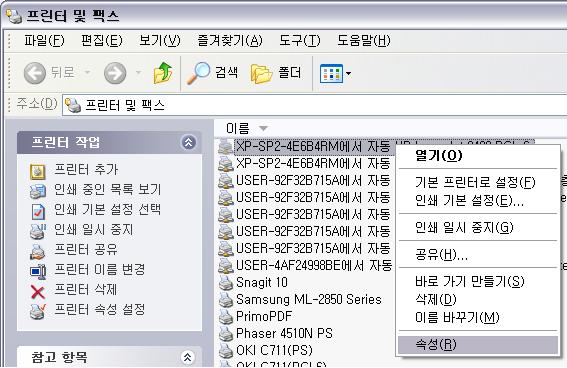Click the 인쇄 기본 설정 선택 icon
The image size is (567, 368).
[38, 211]
